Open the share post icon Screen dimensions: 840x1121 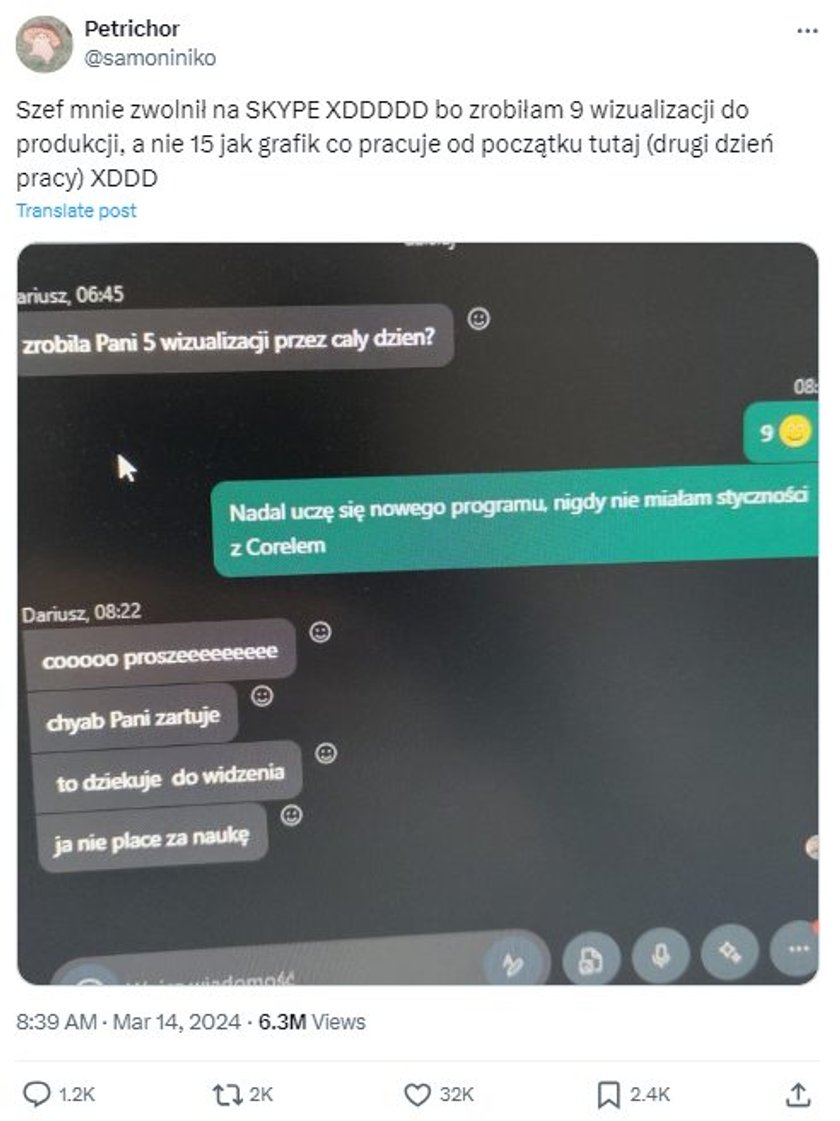tap(799, 1094)
